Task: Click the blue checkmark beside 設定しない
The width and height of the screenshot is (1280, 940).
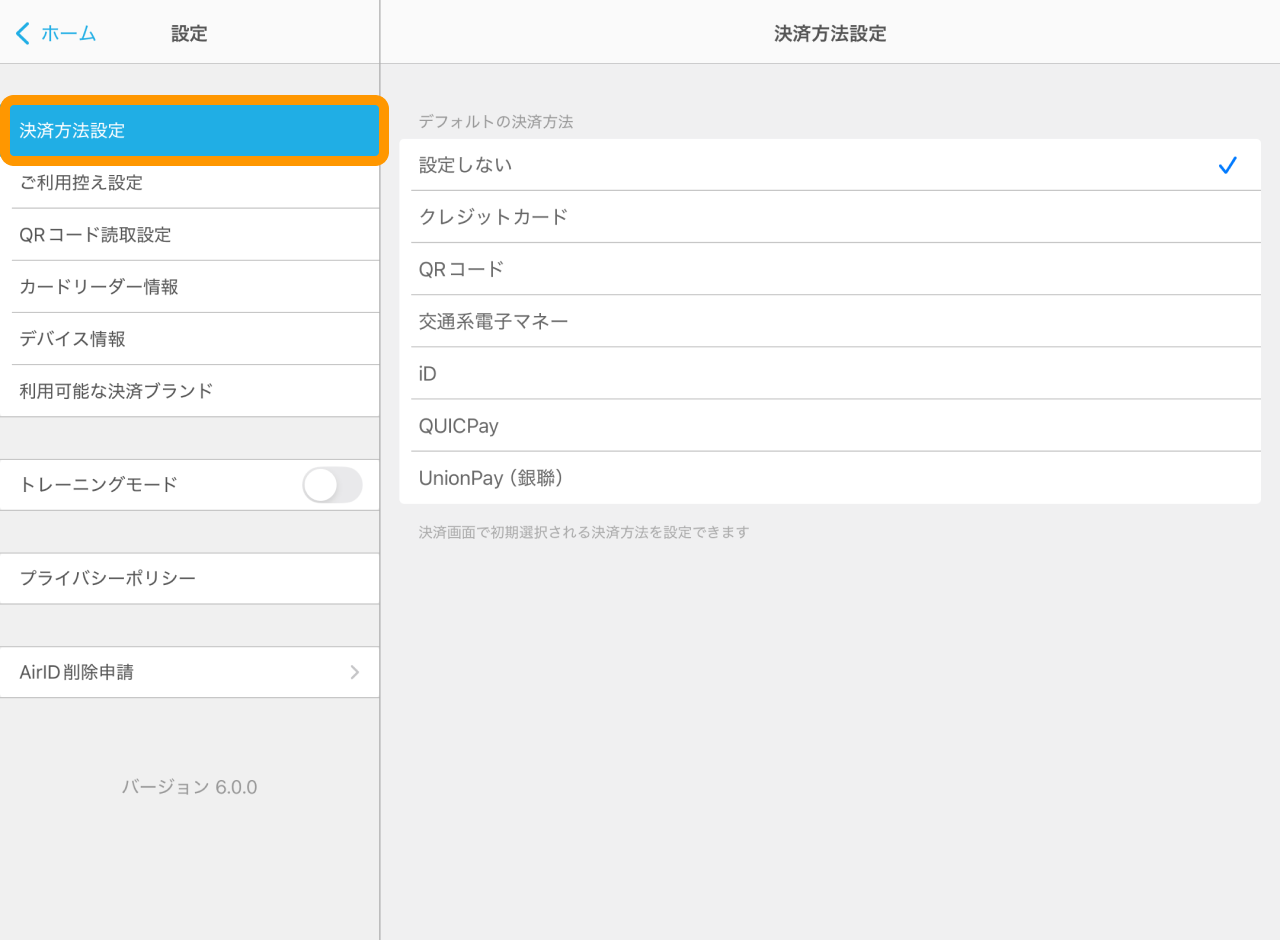Action: [1227, 165]
